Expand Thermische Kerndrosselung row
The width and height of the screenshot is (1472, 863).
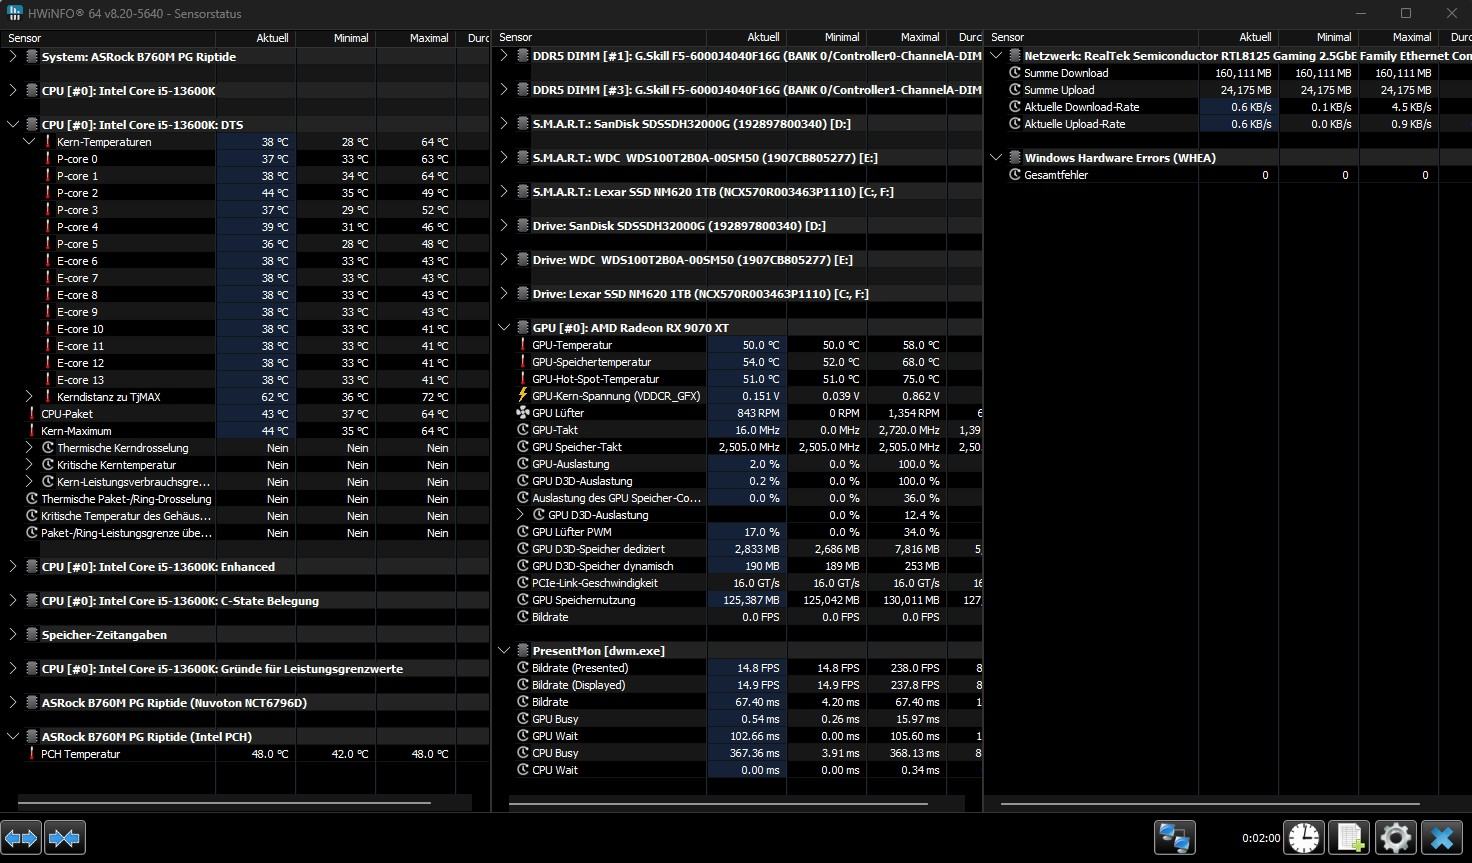click(29, 448)
